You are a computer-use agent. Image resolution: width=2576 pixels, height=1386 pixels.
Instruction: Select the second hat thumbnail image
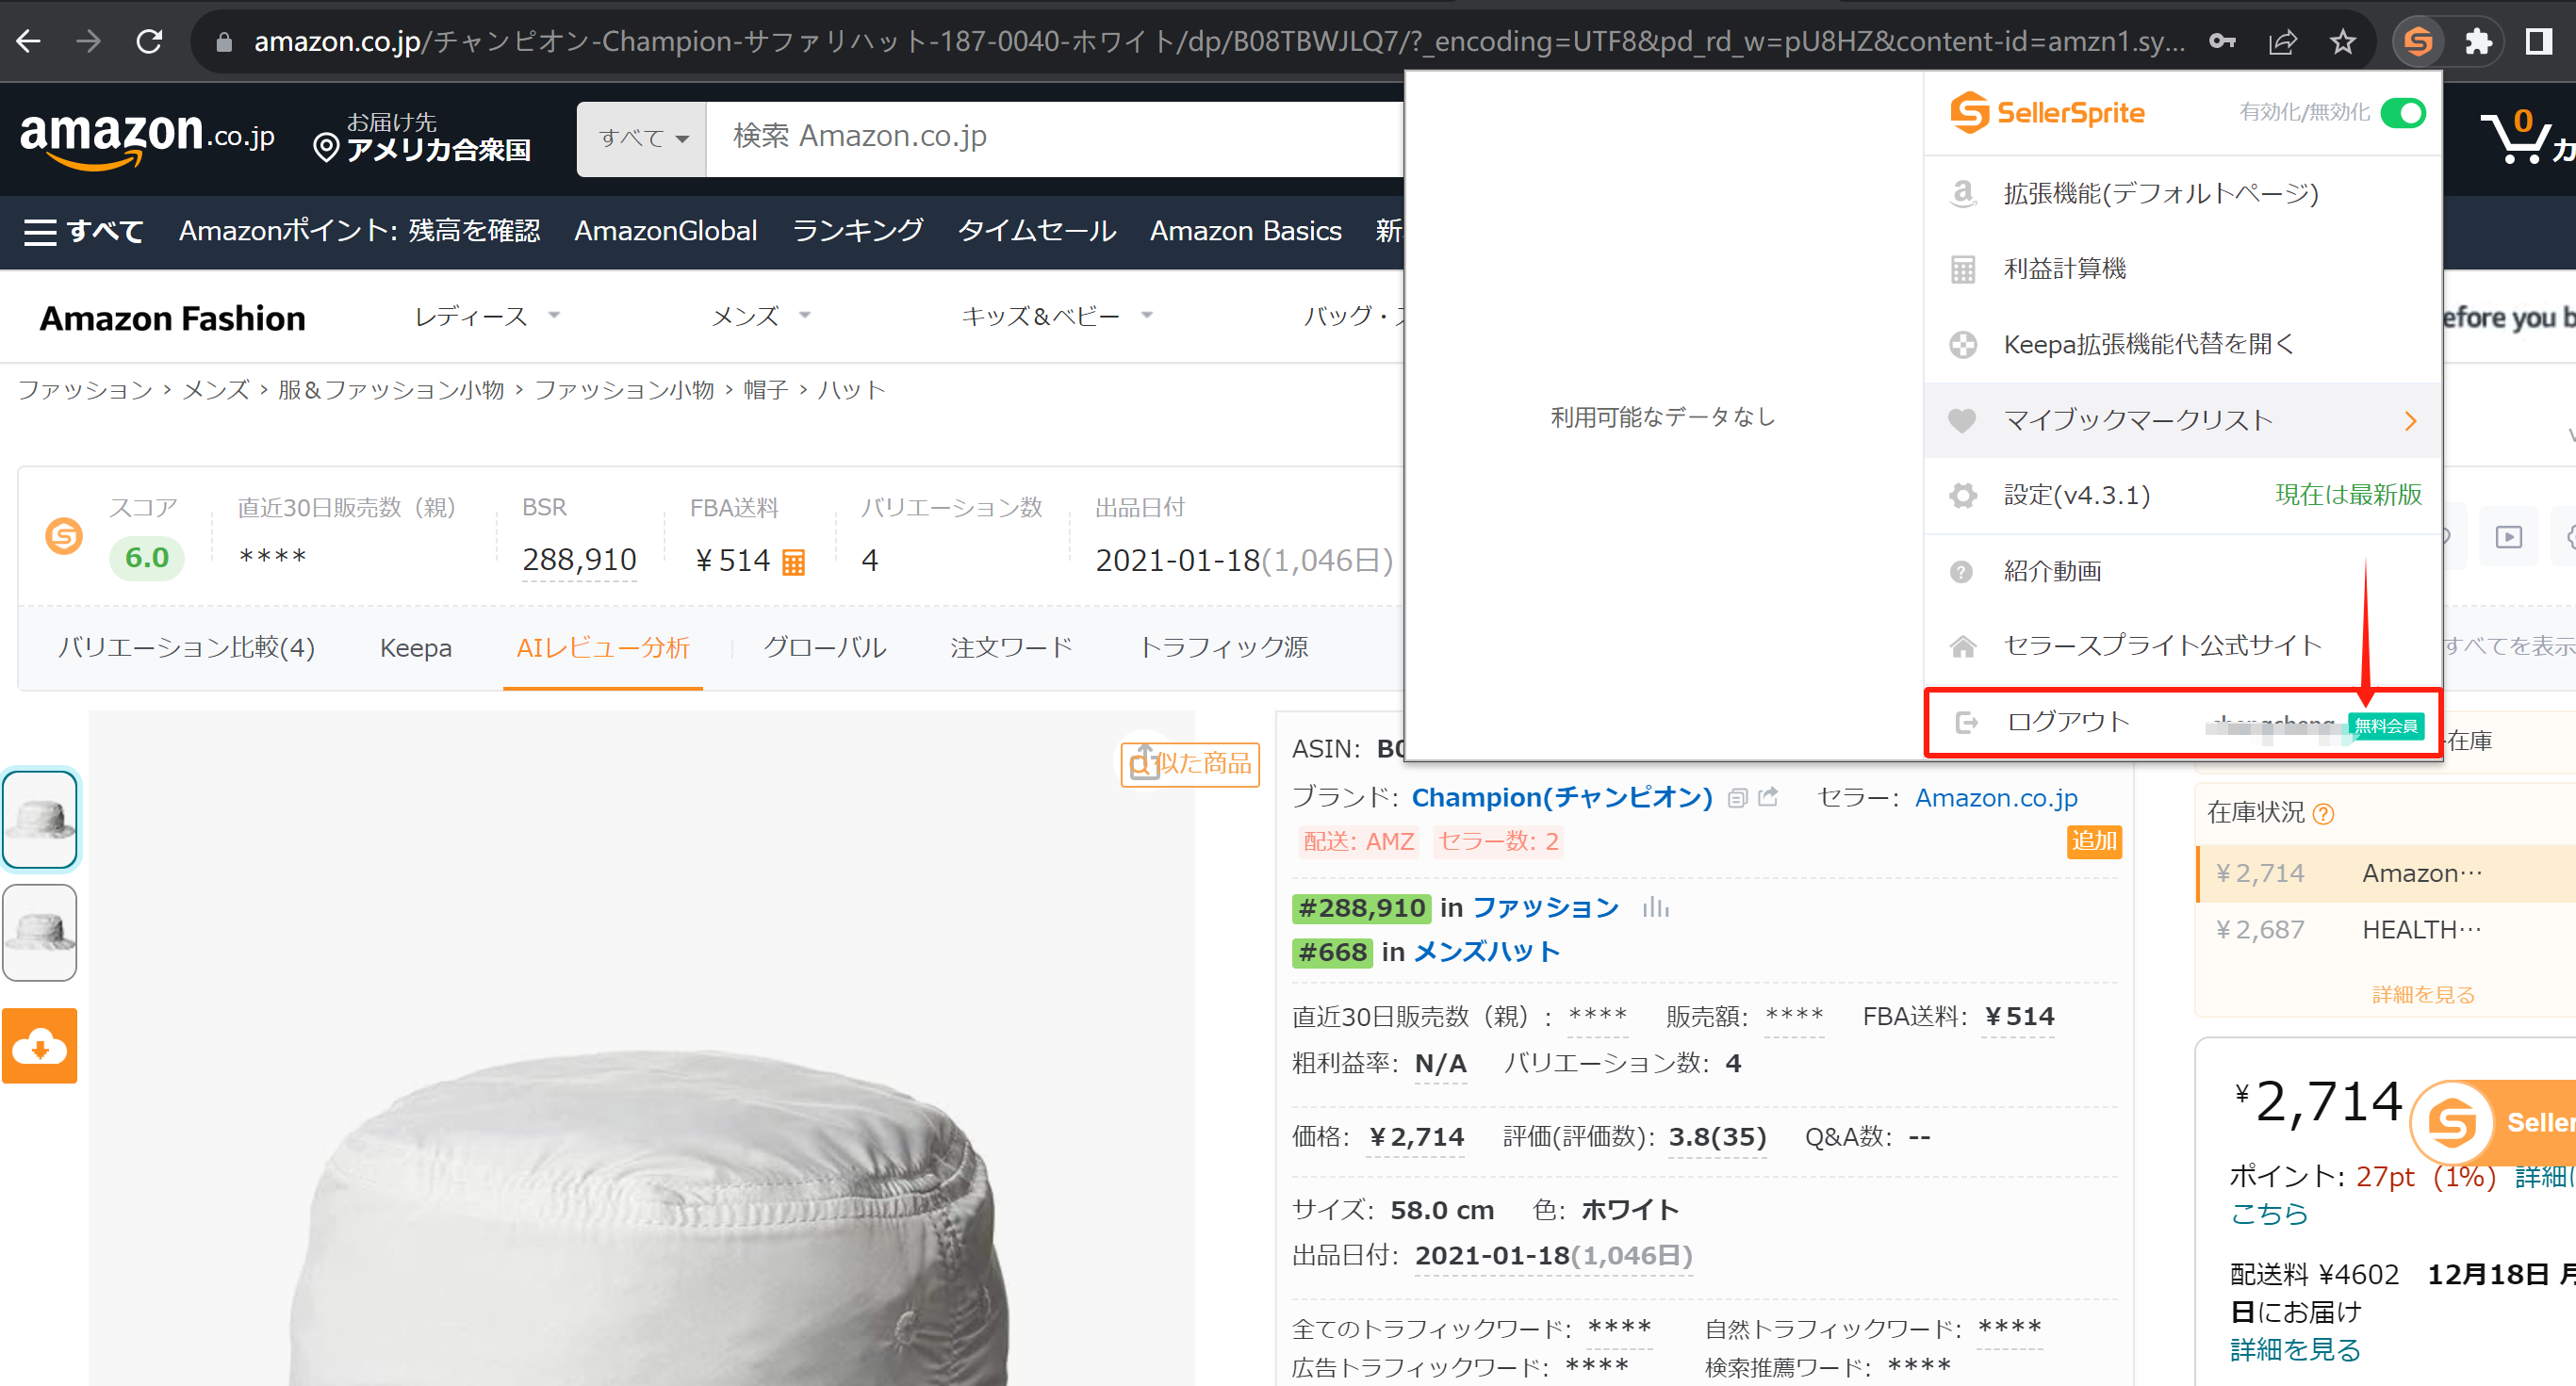(x=40, y=932)
